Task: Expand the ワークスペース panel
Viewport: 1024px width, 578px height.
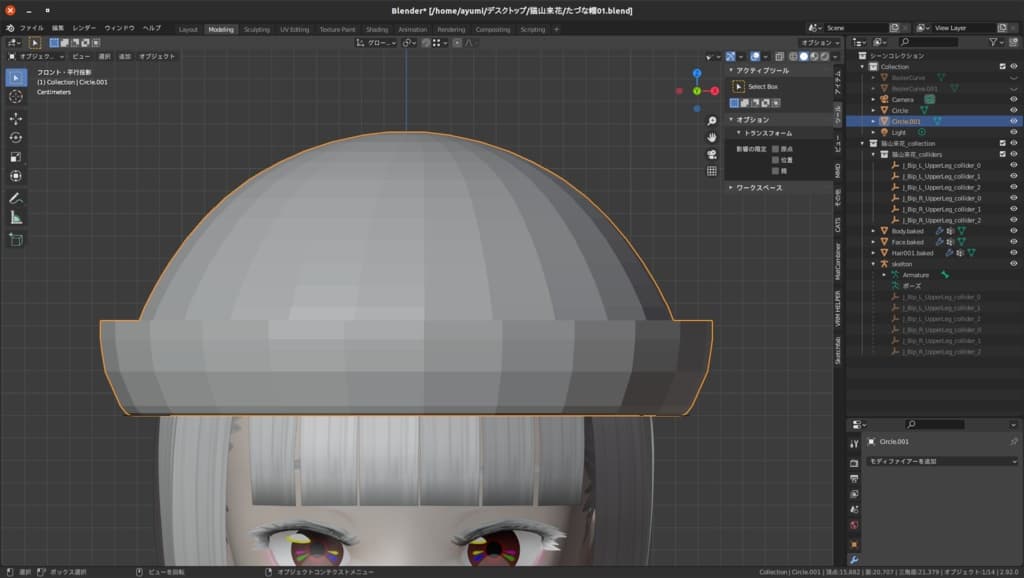Action: coord(758,187)
